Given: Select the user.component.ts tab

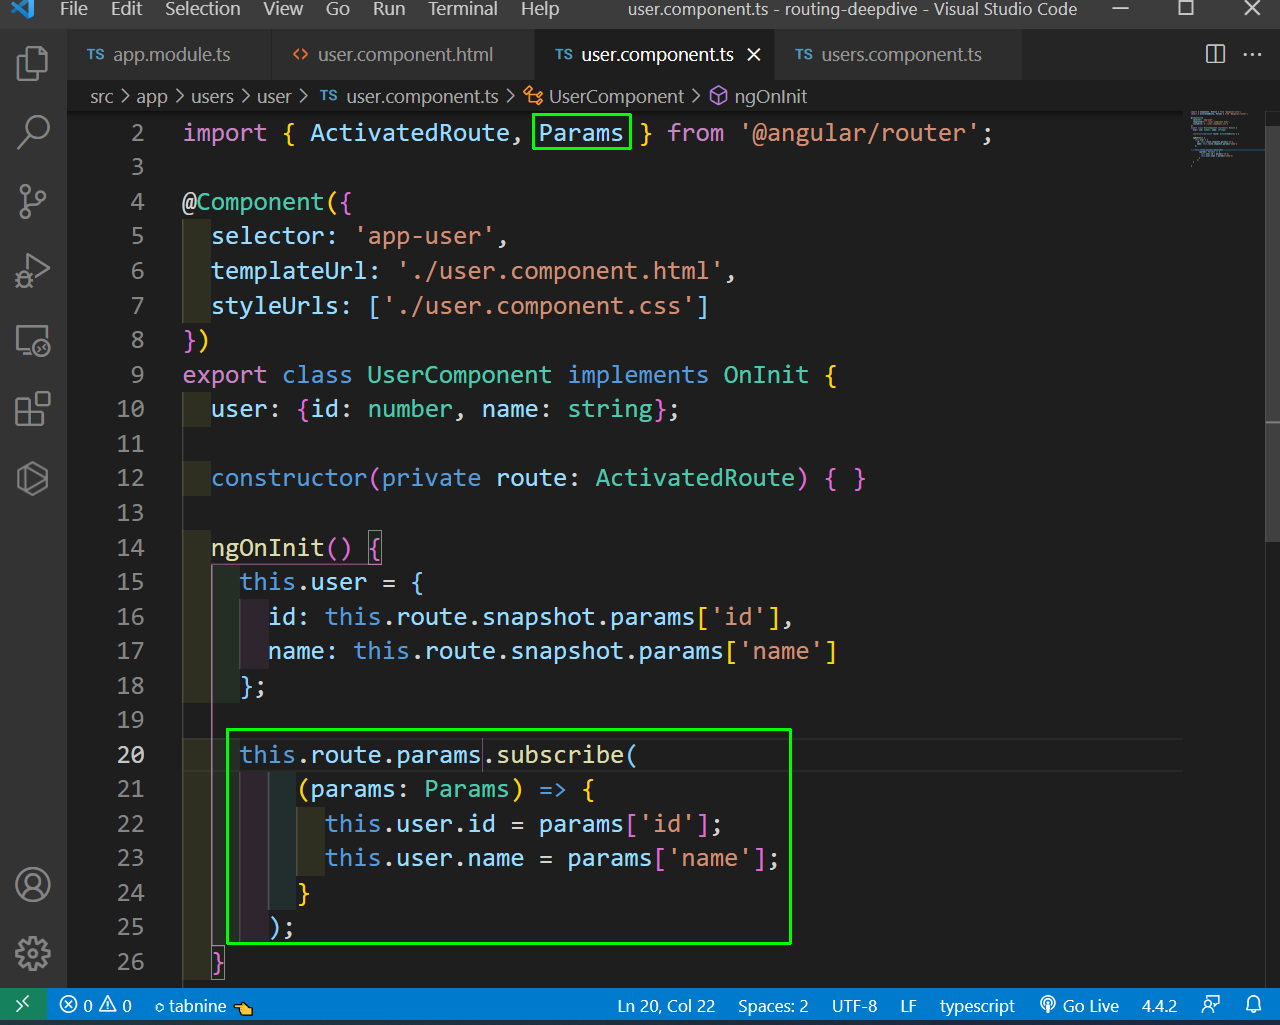Looking at the screenshot, I should coord(657,55).
